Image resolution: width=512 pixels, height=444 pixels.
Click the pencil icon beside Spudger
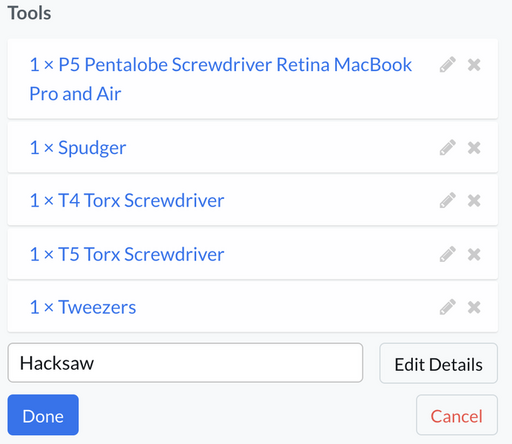click(x=447, y=148)
